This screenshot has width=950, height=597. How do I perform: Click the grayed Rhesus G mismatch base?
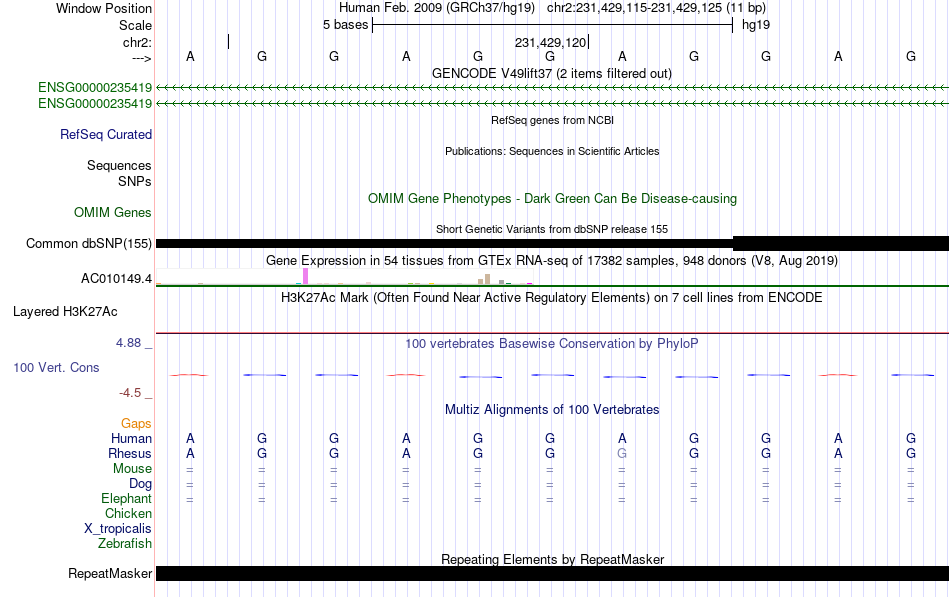click(x=622, y=454)
